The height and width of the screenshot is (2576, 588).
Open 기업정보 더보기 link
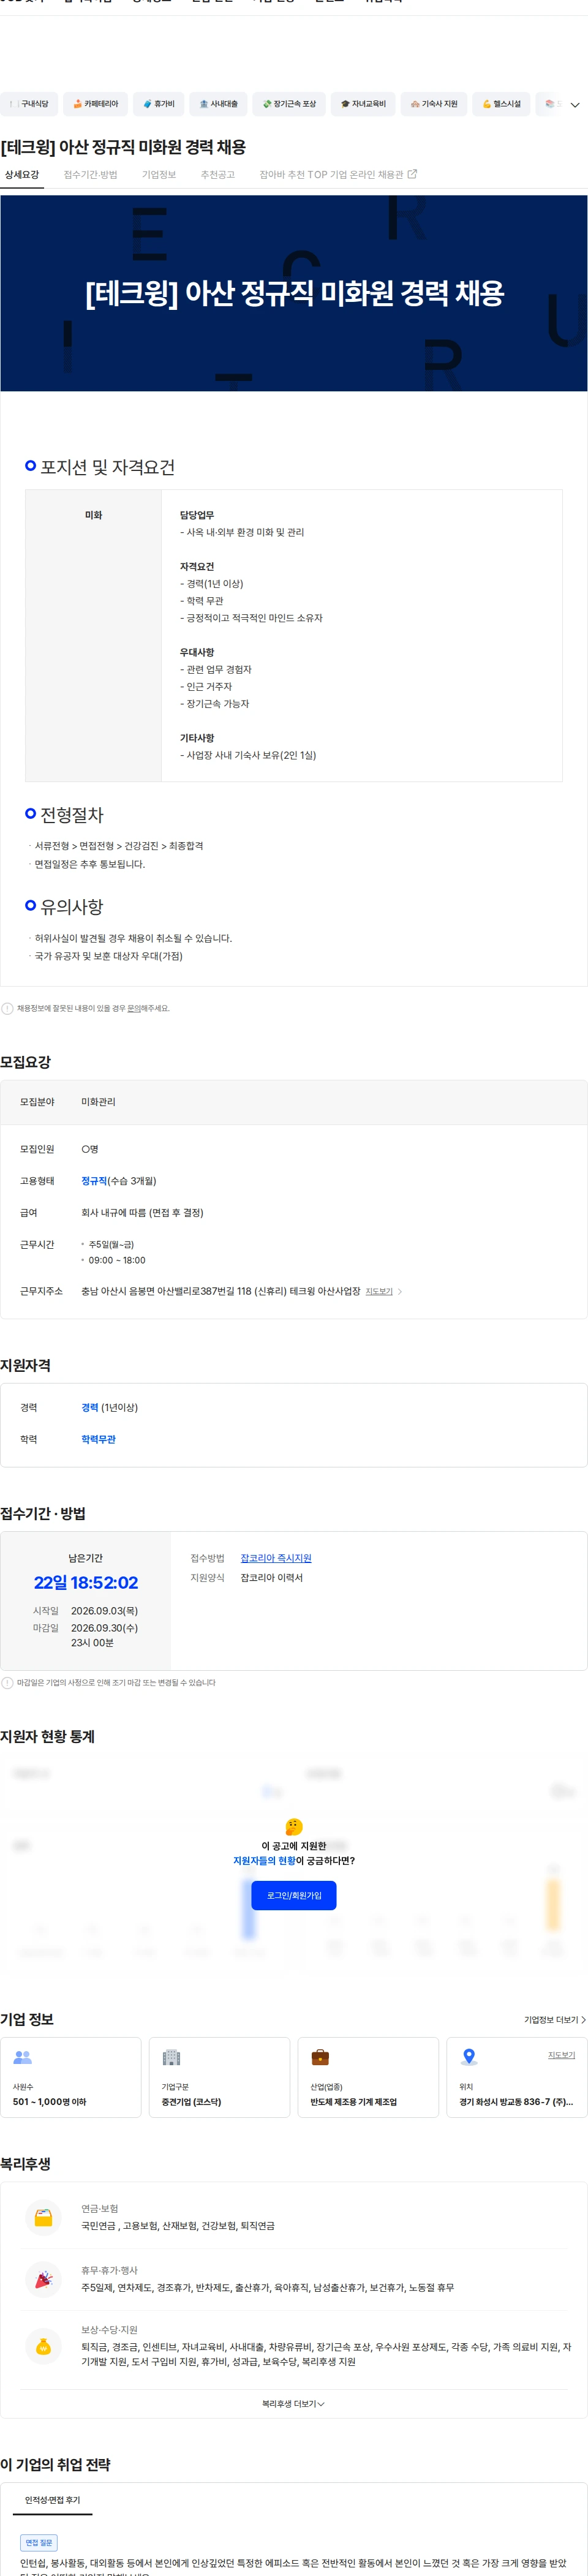(x=554, y=2020)
